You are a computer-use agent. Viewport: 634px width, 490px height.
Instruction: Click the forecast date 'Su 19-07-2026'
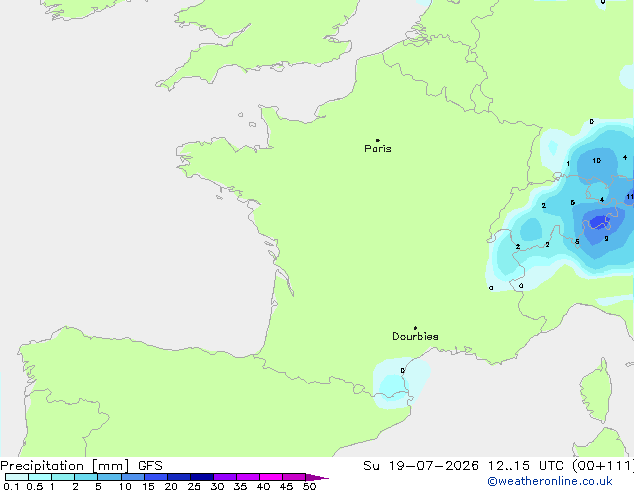(x=421, y=466)
